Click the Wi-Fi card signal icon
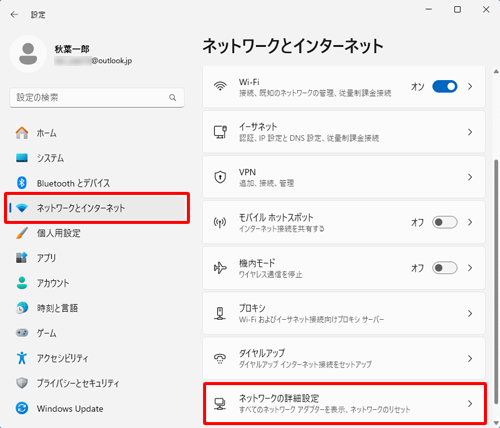500x428 pixels. (x=220, y=86)
